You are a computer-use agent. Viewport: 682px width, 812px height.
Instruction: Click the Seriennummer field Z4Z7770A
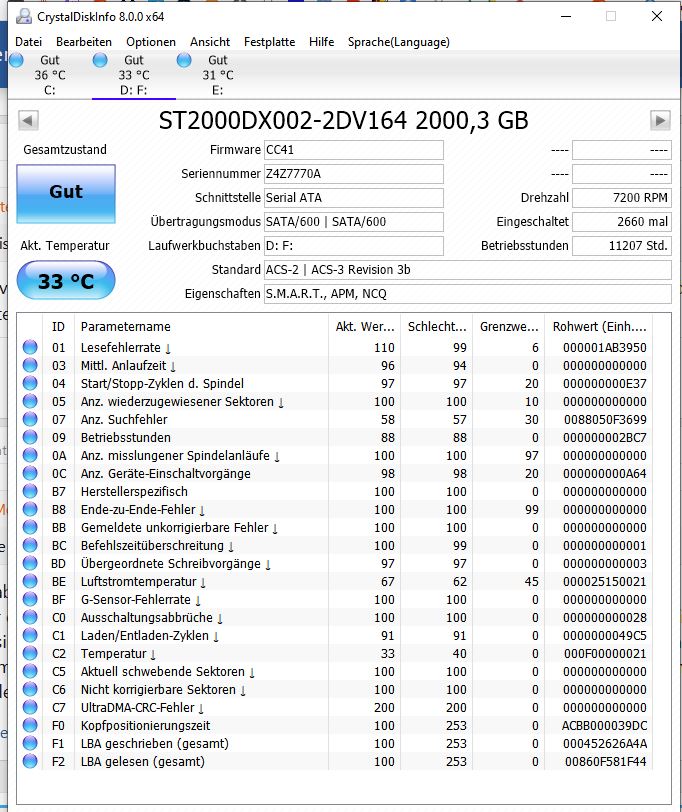pos(354,173)
